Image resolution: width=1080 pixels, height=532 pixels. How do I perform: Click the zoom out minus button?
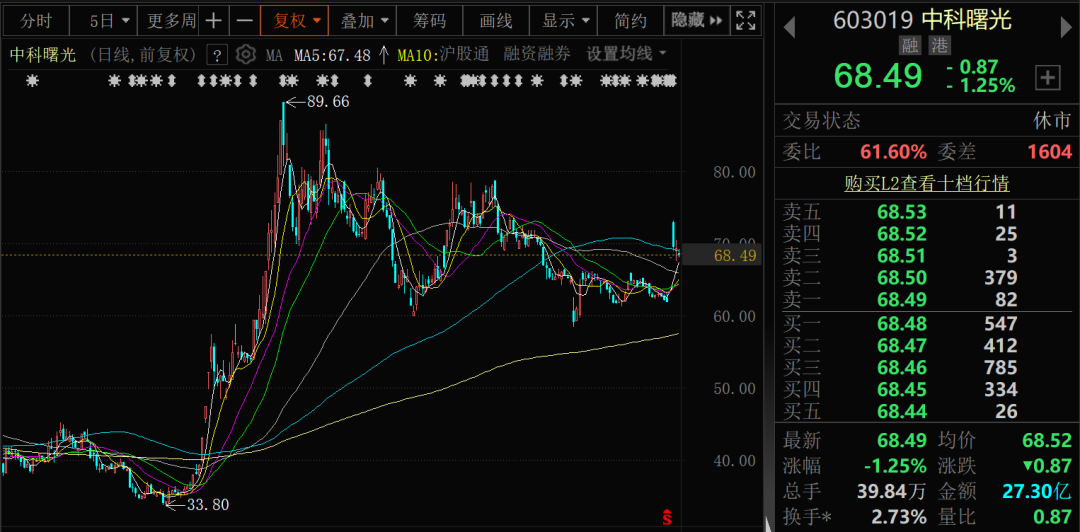tap(244, 20)
